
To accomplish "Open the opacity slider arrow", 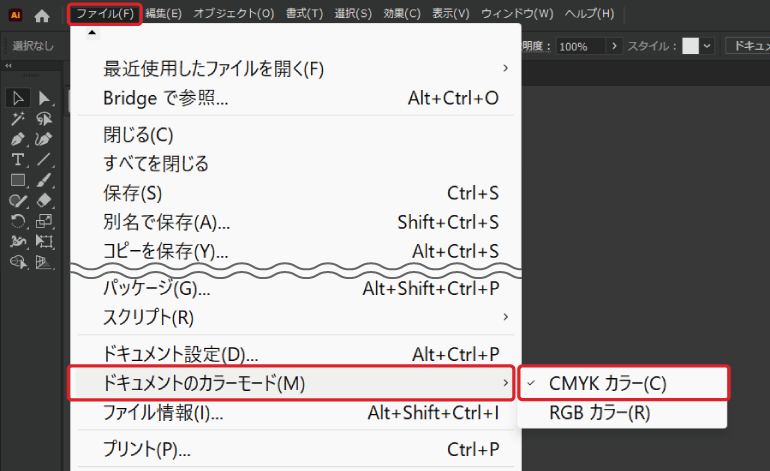I will [614, 46].
